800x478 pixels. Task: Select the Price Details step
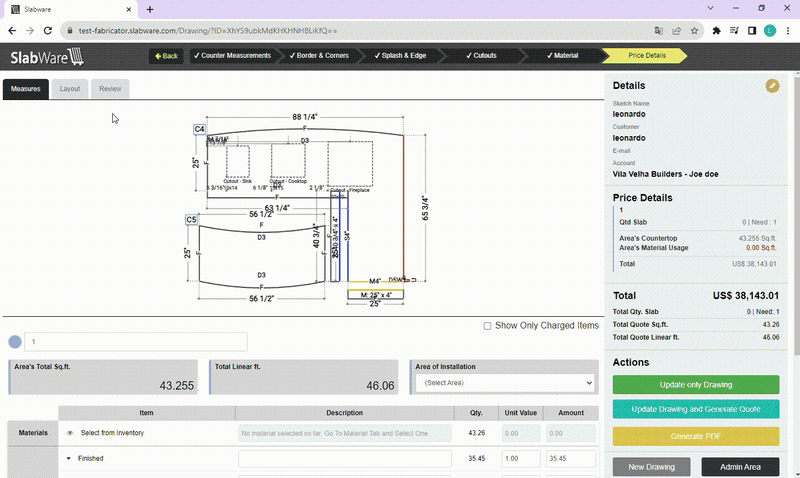pyautogui.click(x=646, y=56)
